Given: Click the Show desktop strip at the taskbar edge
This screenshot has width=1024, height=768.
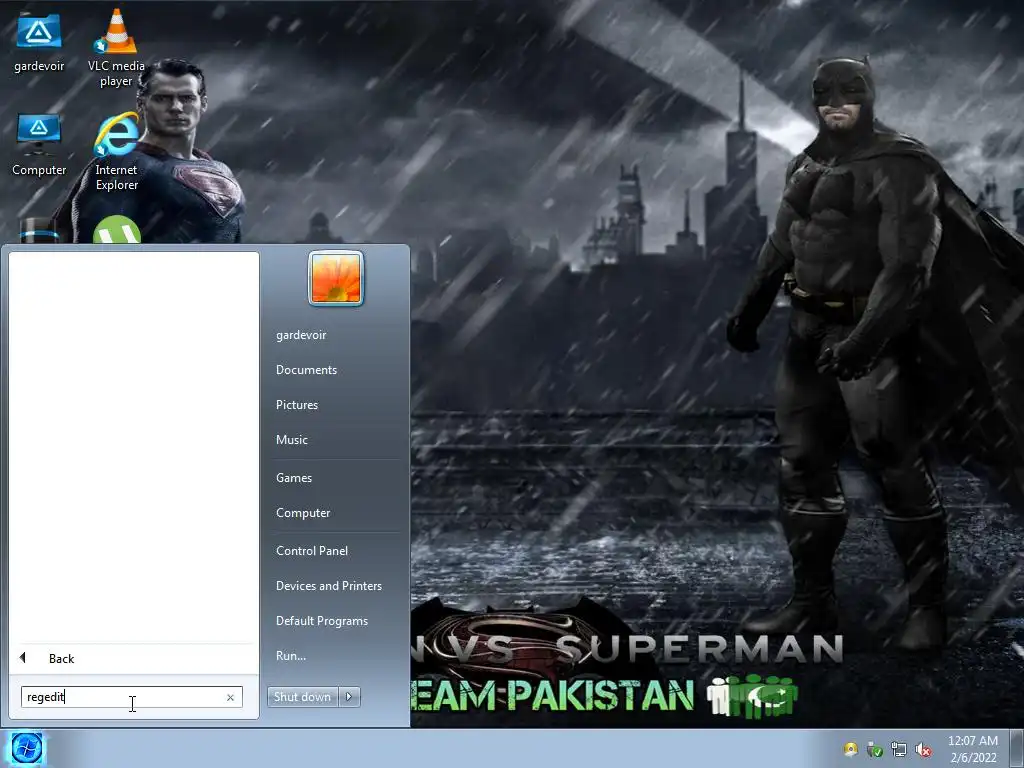Looking at the screenshot, I should [x=1017, y=749].
